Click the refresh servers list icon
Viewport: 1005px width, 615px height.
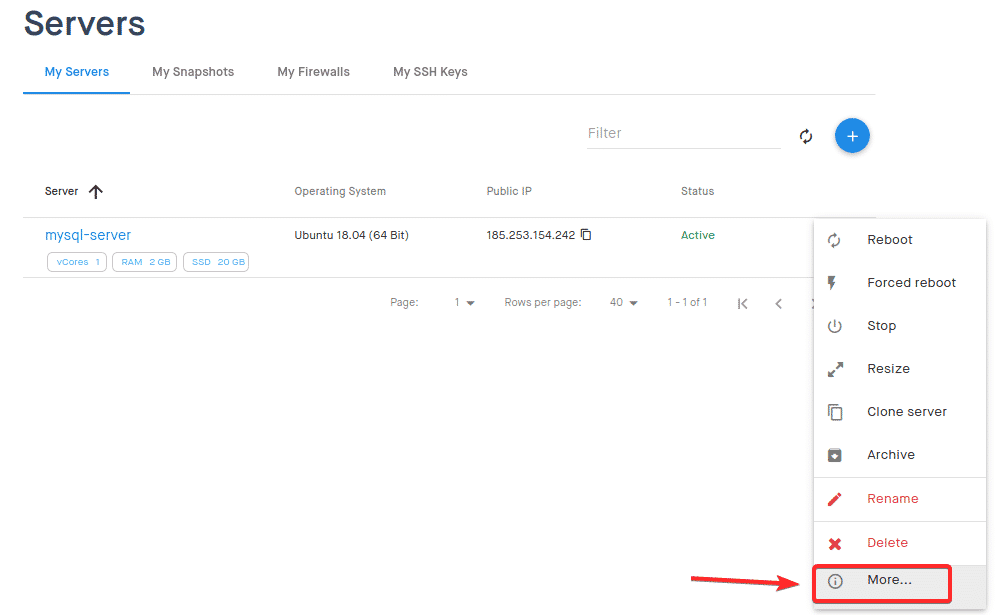(806, 136)
